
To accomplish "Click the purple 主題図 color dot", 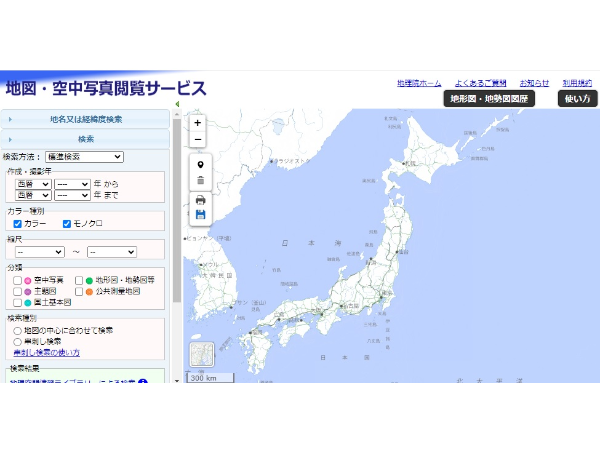I will point(28,292).
